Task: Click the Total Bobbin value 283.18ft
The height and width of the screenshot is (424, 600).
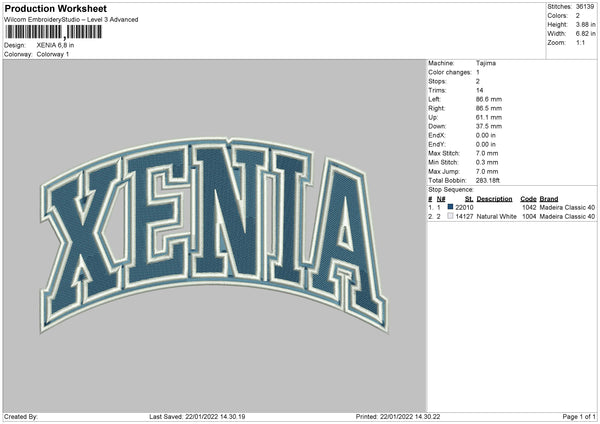Action: 488,181
